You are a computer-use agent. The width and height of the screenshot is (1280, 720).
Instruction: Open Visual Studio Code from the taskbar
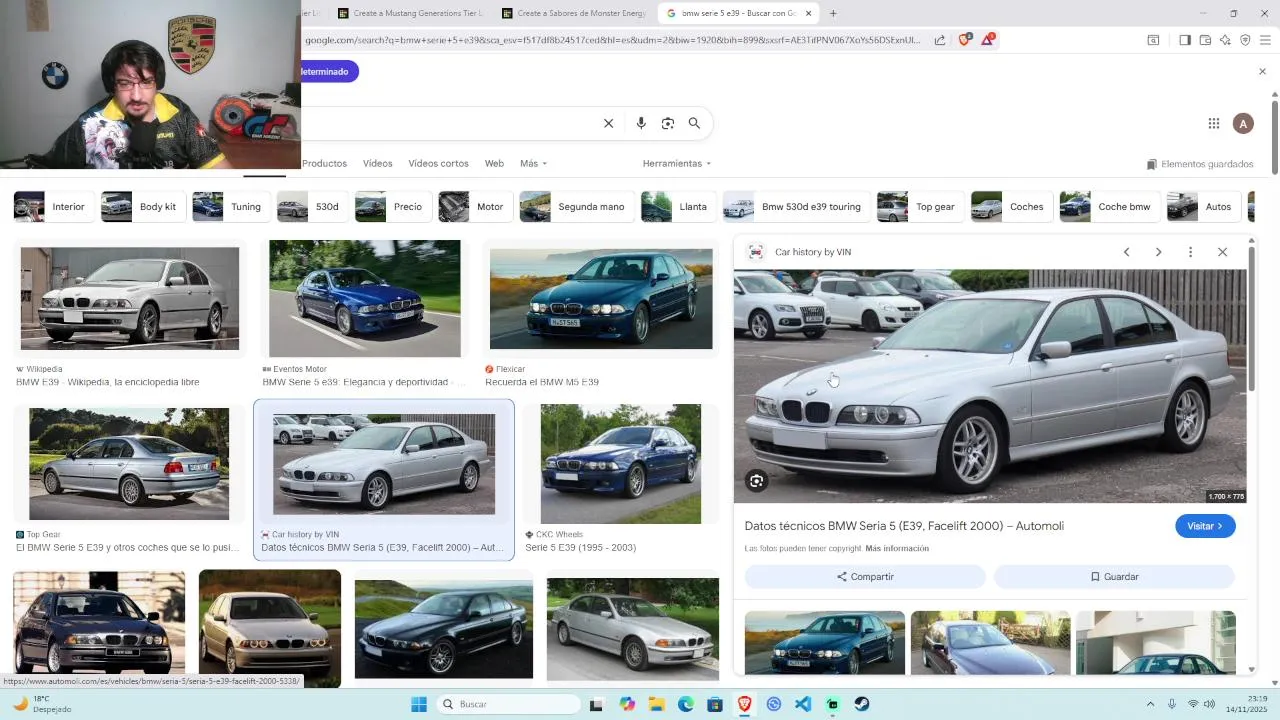tap(803, 704)
